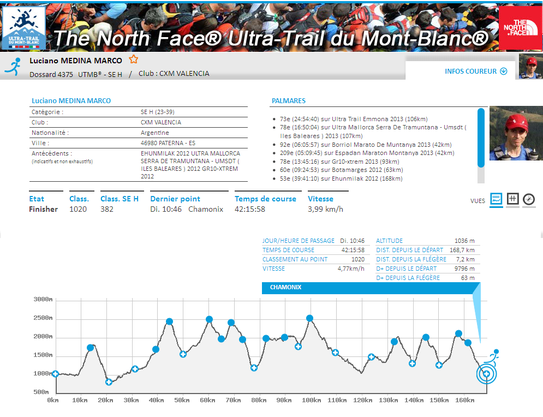Click the 'Luciano MEDINA MARCO' blue section heading
Viewport: 543px width, 417px height.
click(71, 101)
